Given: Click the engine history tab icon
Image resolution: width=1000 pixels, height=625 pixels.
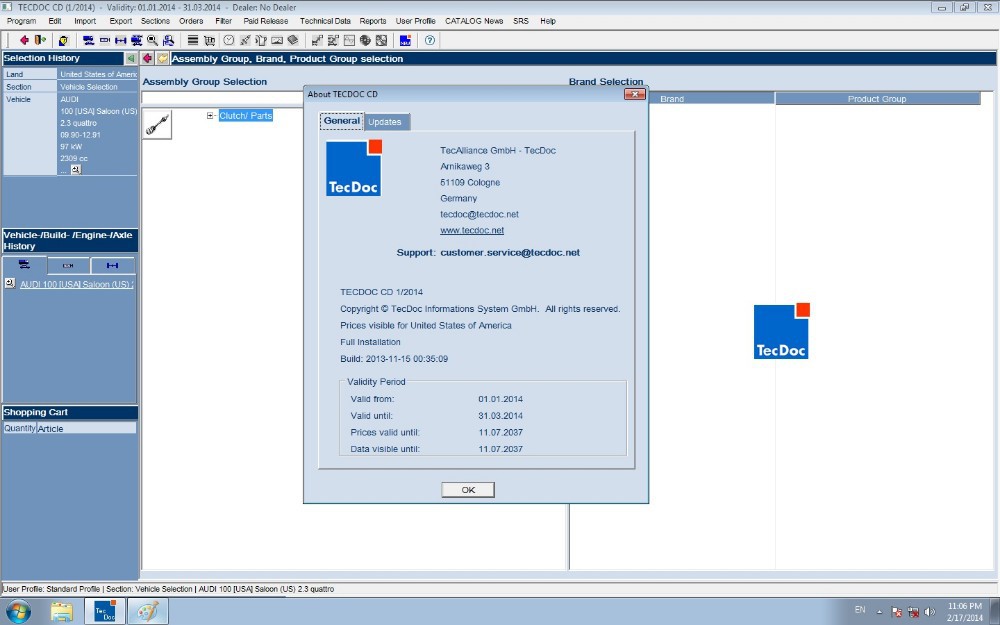Looking at the screenshot, I should point(68,265).
